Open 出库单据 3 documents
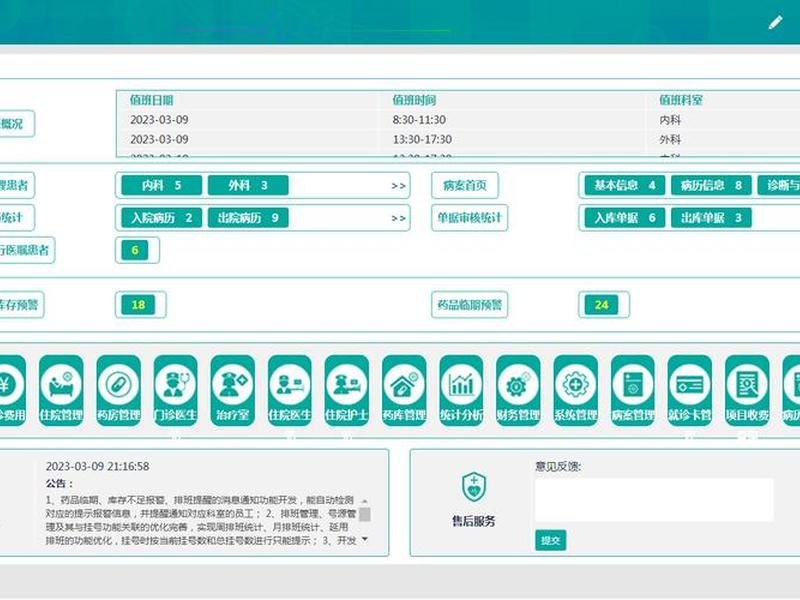 point(711,218)
